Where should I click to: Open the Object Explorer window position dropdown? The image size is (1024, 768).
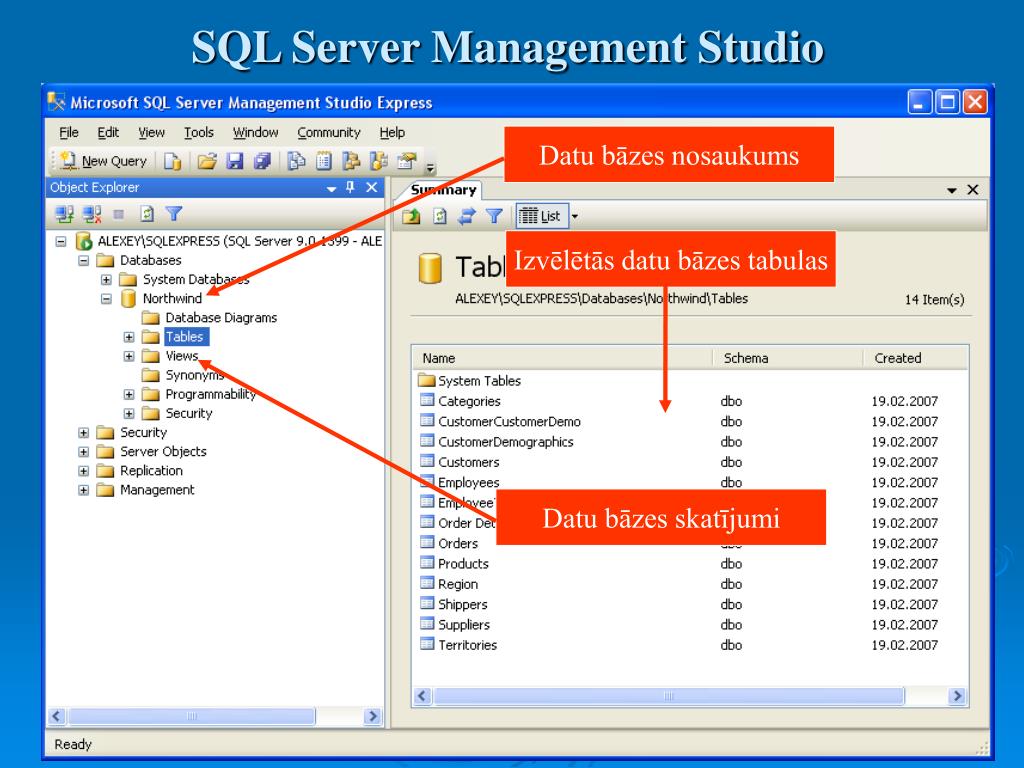(x=331, y=189)
